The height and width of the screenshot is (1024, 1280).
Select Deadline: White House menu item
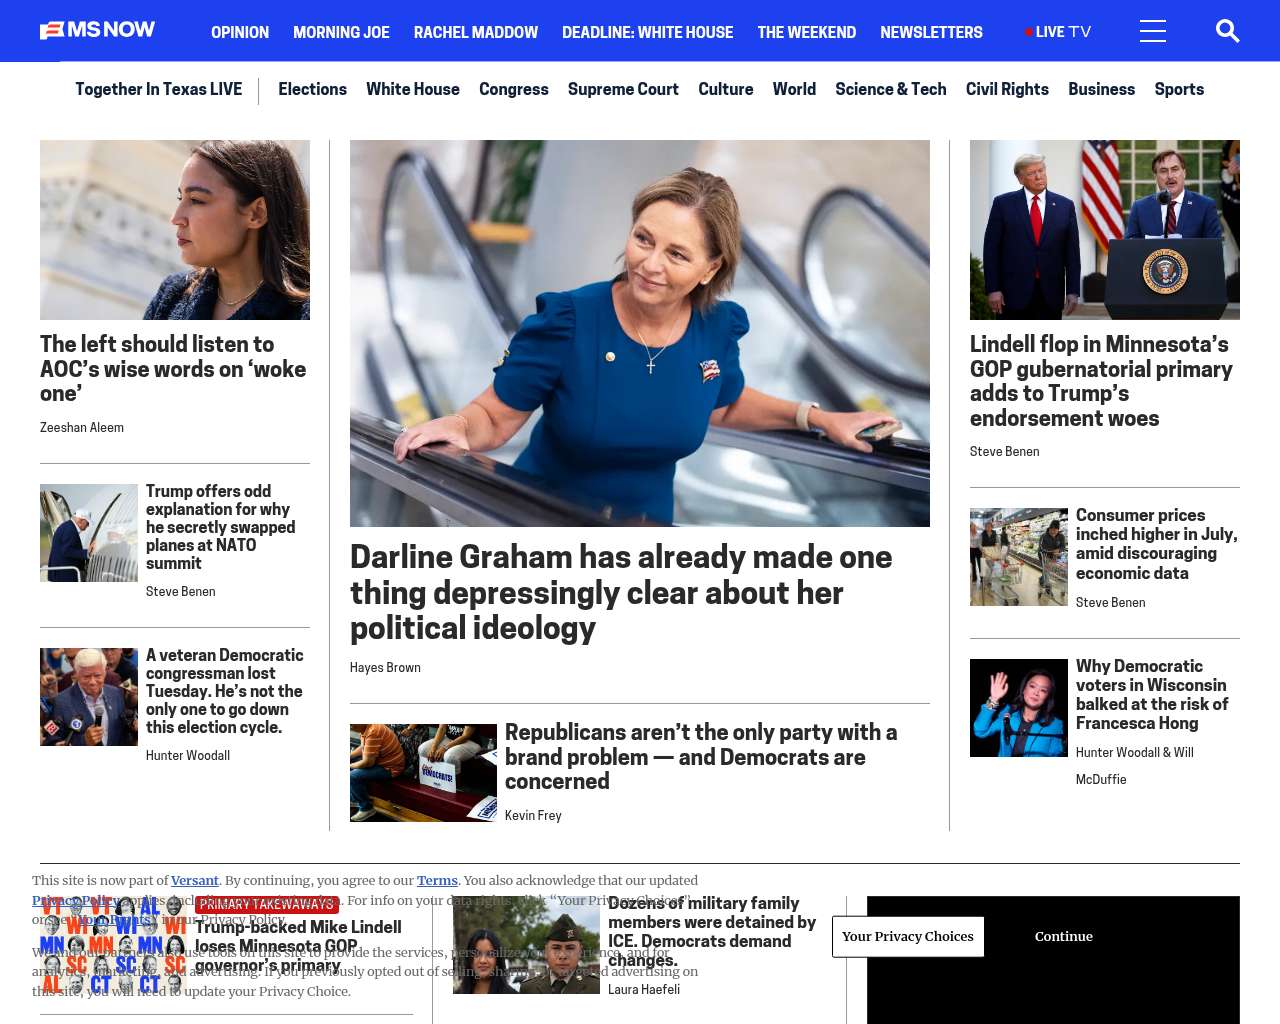(x=647, y=32)
